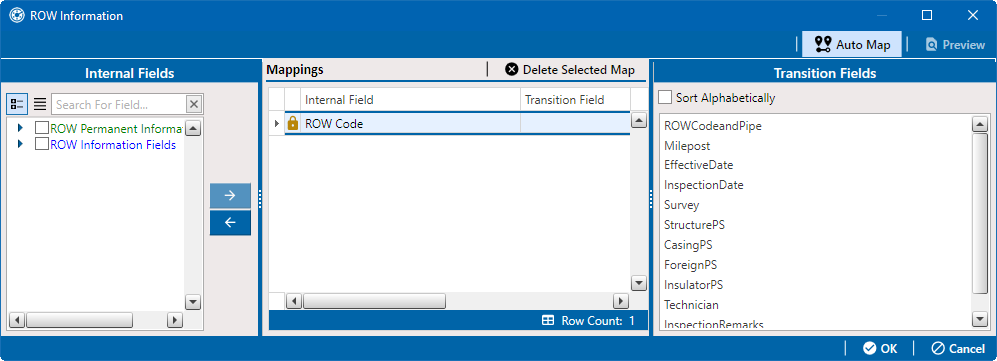This screenshot has width=997, height=361.
Task: Click Delete Selected Map
Action: coord(570,70)
